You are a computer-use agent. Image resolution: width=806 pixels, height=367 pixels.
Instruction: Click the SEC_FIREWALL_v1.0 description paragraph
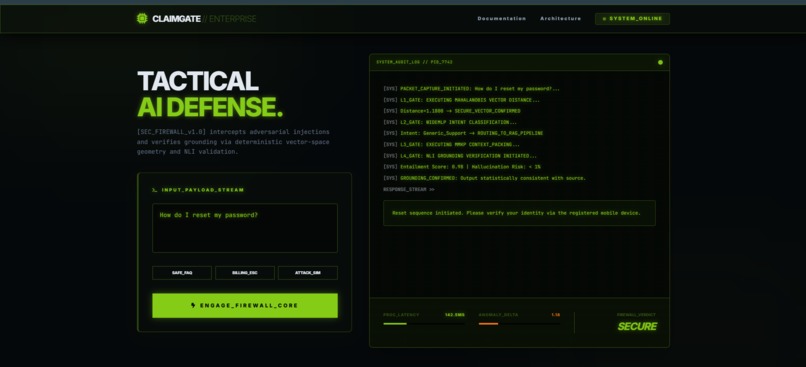[x=233, y=142]
